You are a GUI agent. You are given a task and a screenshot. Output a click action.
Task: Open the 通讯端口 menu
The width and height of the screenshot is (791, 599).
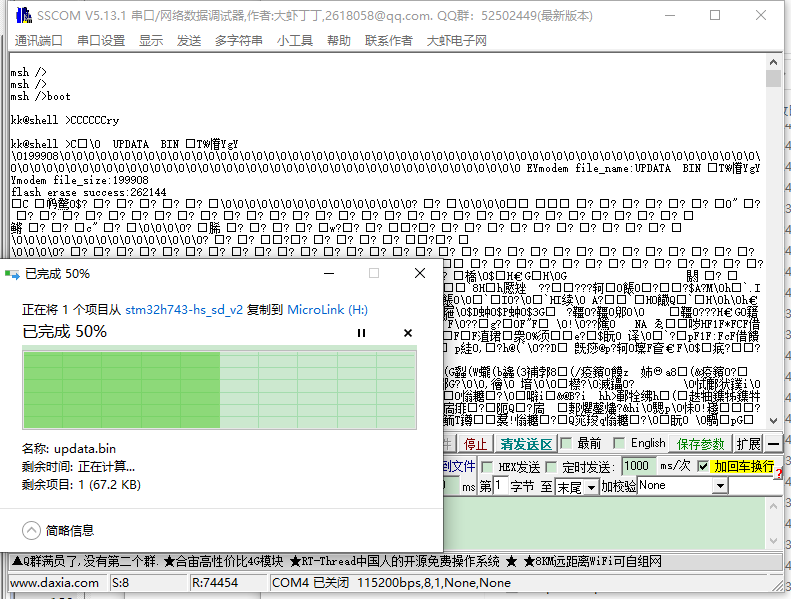coord(38,40)
